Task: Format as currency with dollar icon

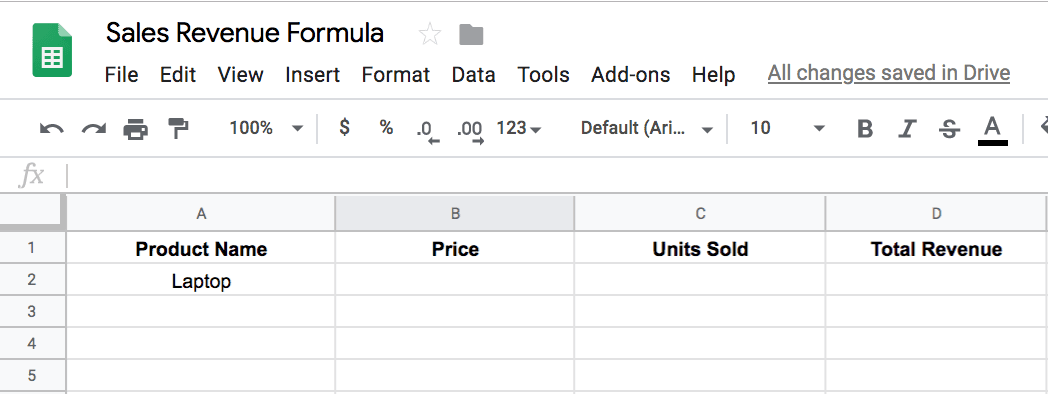Action: click(344, 127)
